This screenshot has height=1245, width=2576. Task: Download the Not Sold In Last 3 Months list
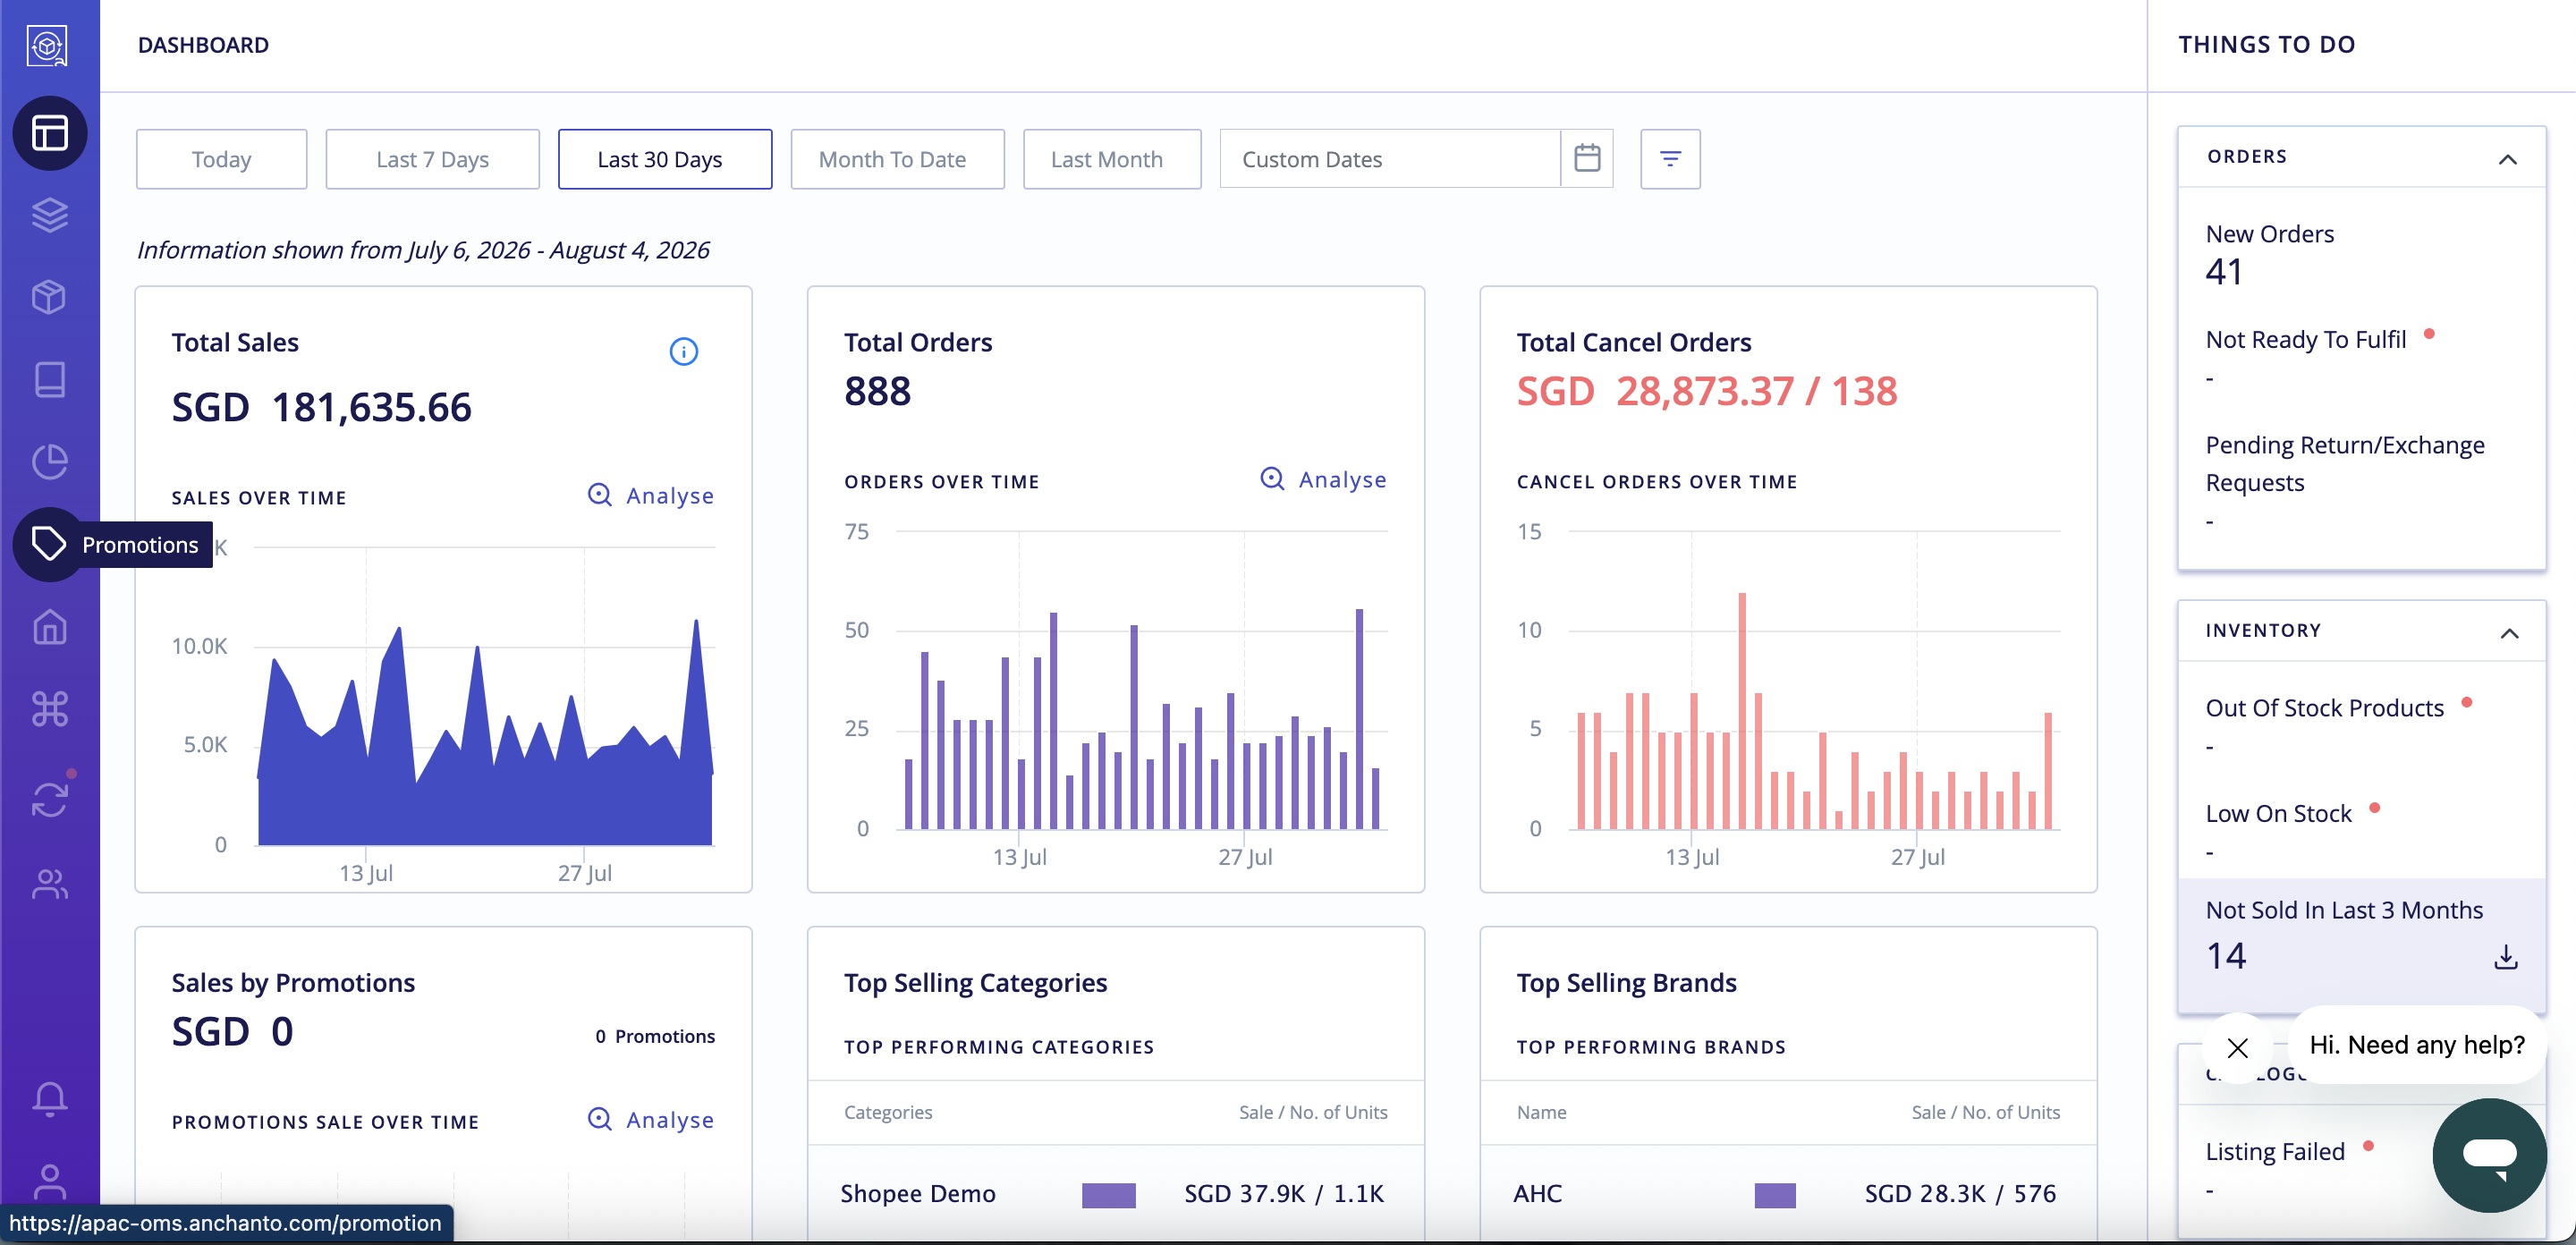[2505, 956]
